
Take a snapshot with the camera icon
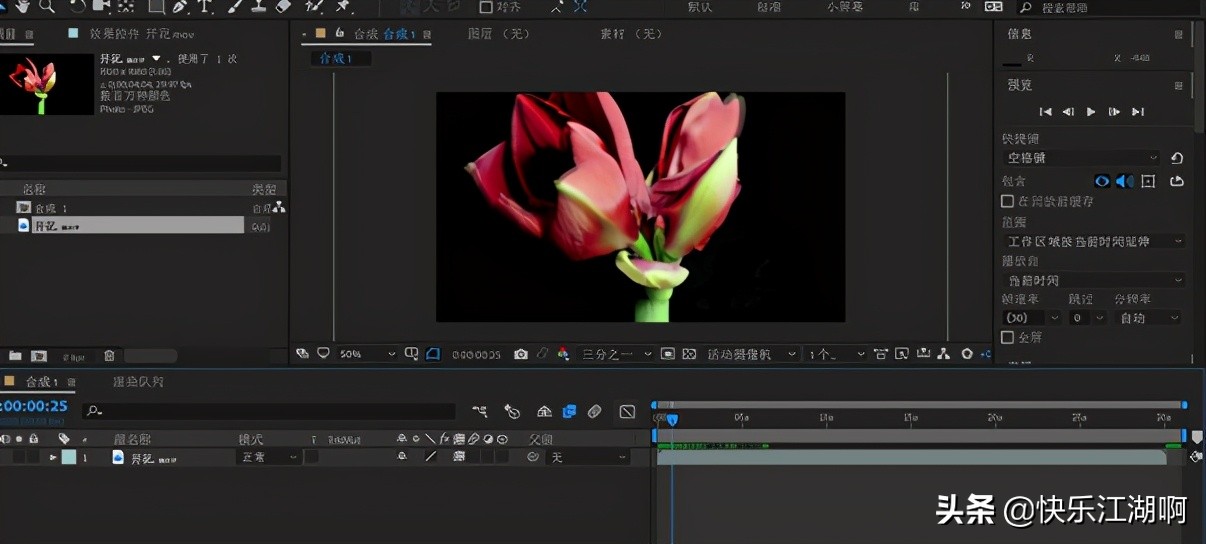(521, 354)
